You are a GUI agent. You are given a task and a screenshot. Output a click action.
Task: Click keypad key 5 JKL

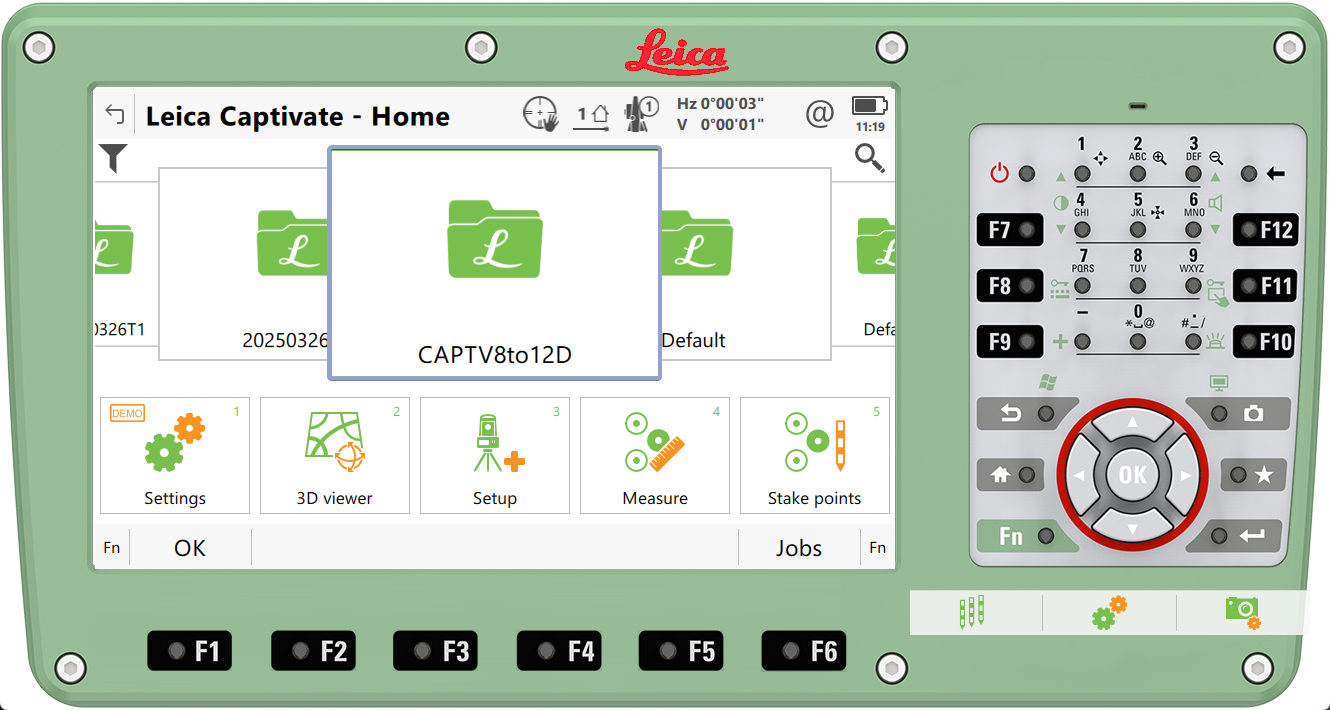(1138, 230)
